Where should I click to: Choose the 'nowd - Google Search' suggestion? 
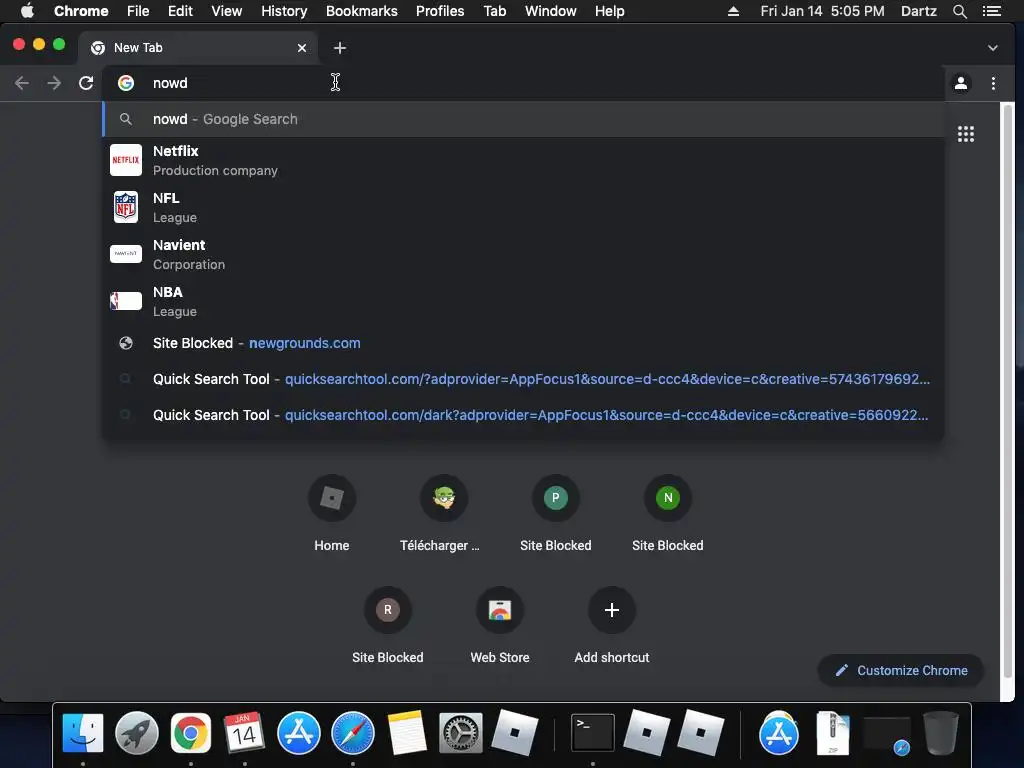[523, 119]
